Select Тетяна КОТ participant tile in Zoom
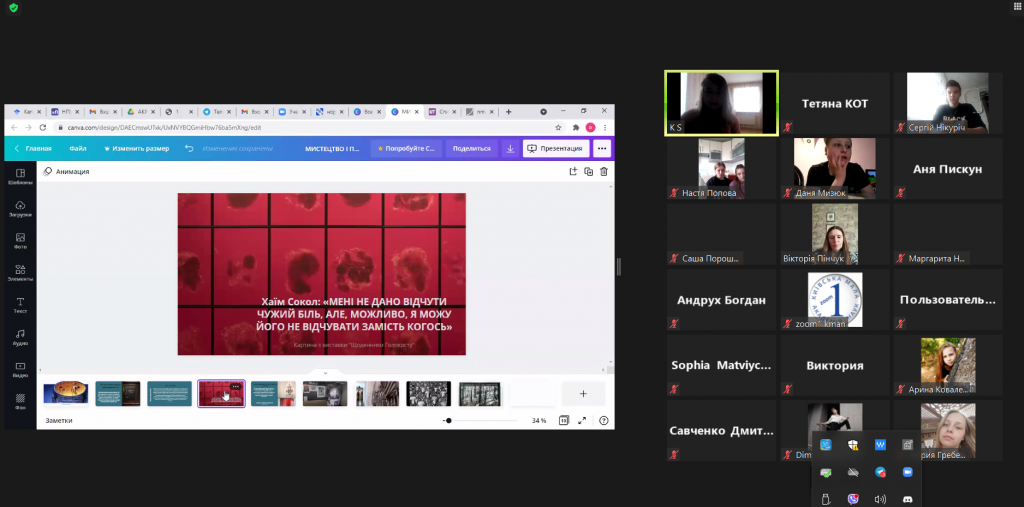Viewport: 1024px width, 507px height. [x=835, y=104]
